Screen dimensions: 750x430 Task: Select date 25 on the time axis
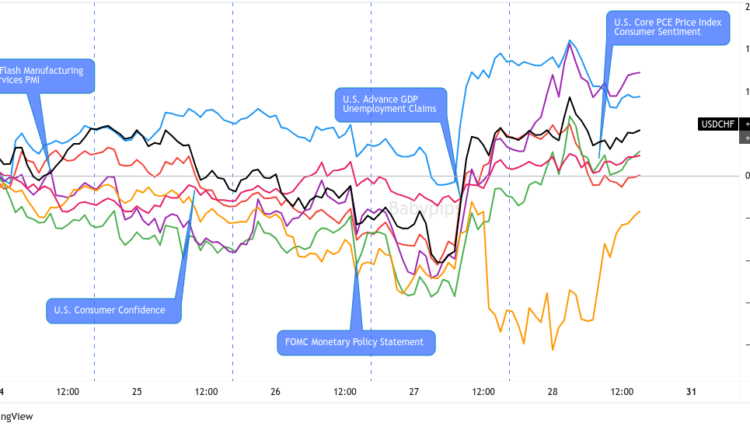[137, 392]
